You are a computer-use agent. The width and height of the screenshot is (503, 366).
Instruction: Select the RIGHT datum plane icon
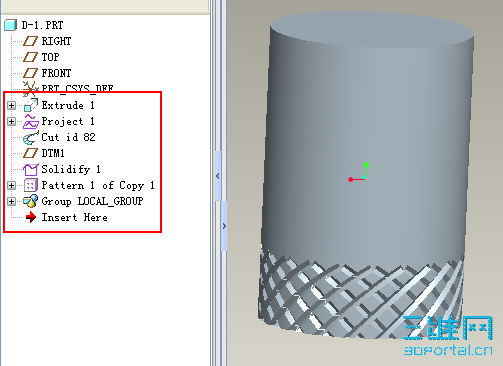30,41
